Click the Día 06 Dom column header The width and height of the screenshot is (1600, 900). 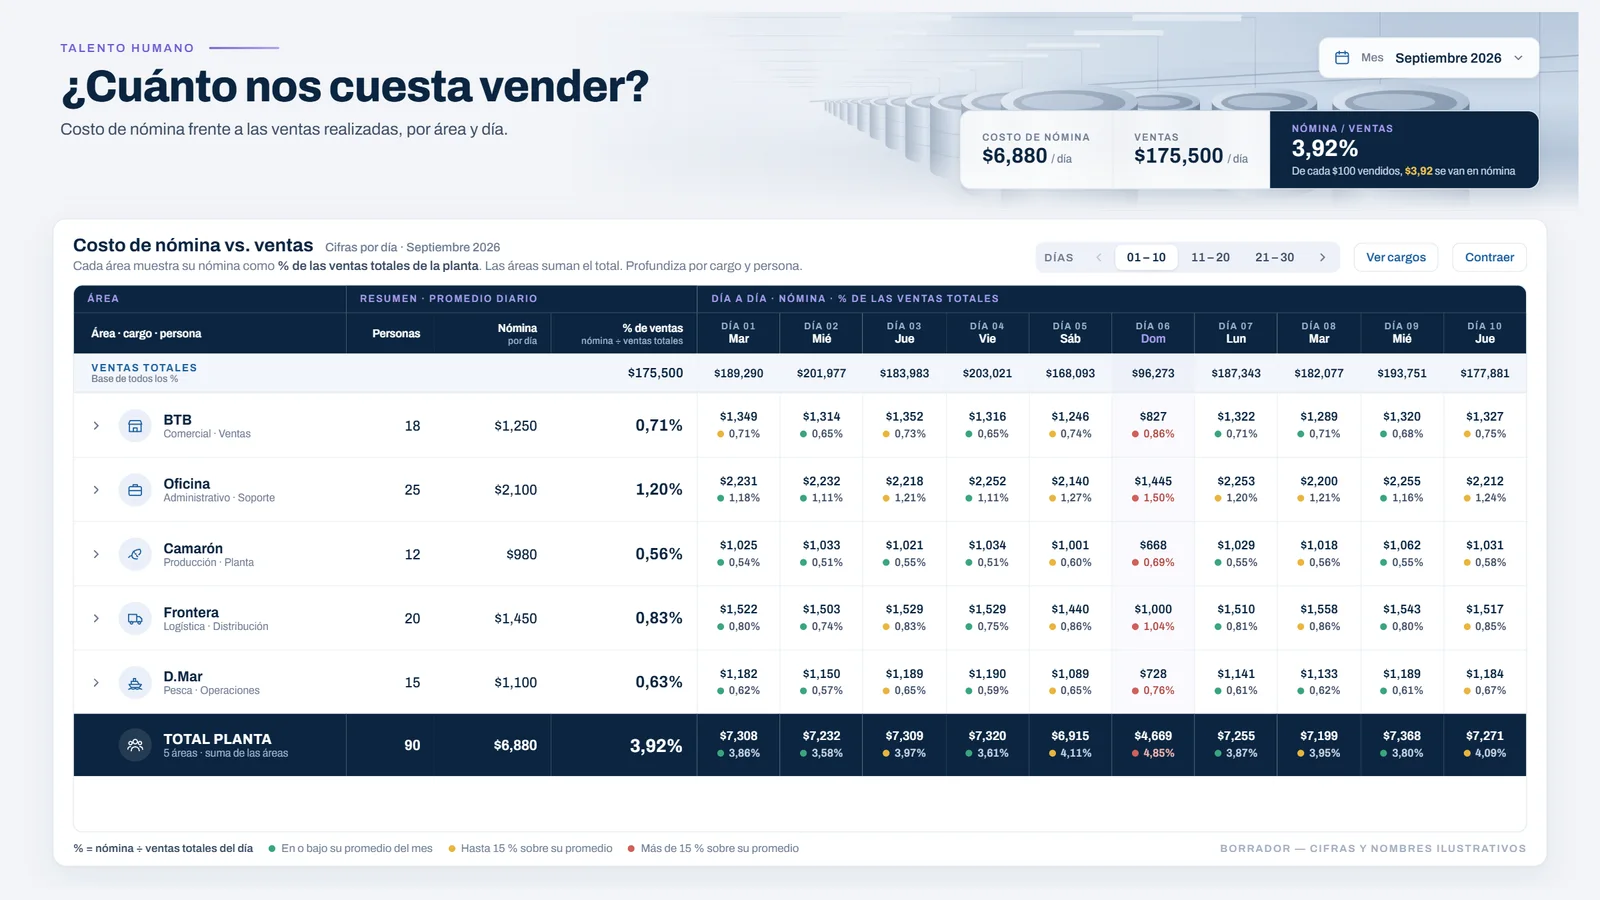pos(1153,333)
